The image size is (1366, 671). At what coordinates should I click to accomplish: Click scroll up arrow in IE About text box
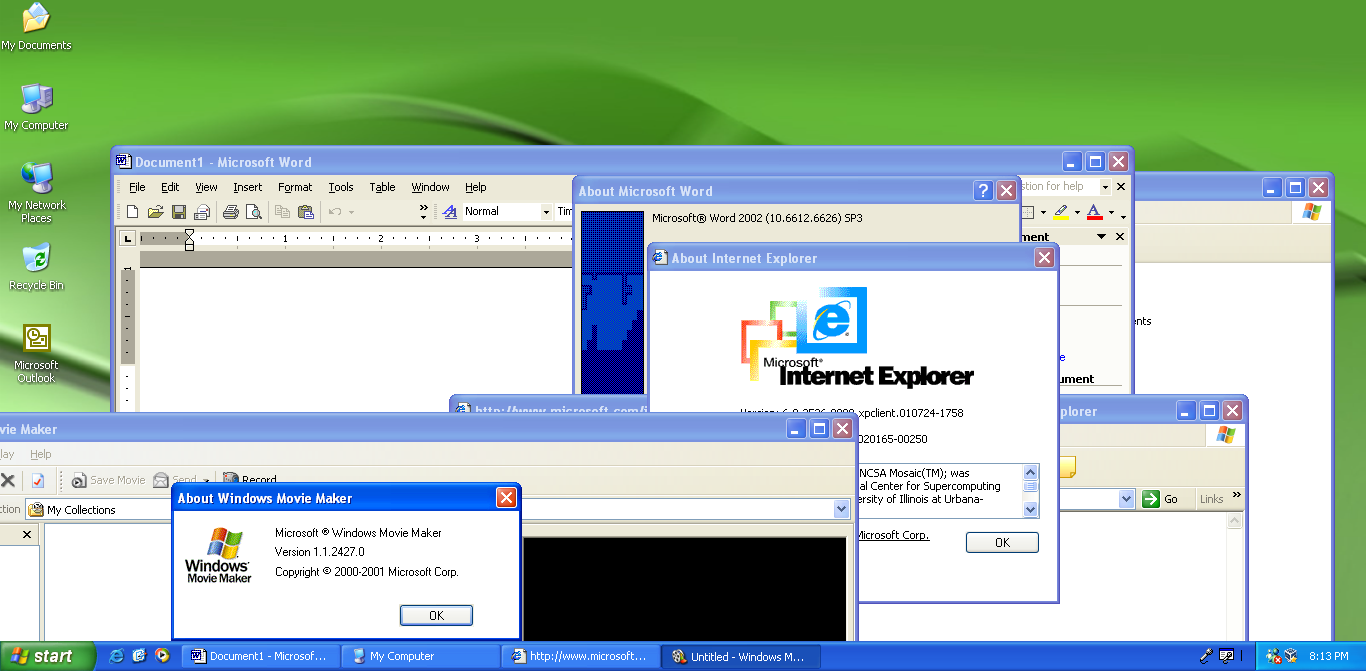(1031, 471)
